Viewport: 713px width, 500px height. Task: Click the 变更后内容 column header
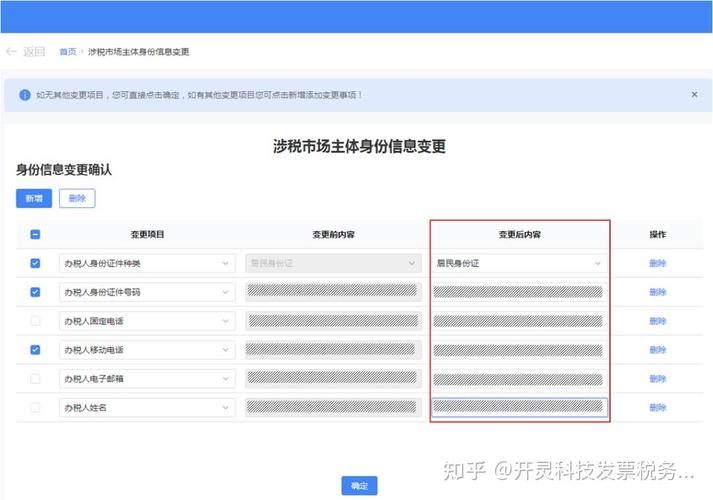coord(519,235)
